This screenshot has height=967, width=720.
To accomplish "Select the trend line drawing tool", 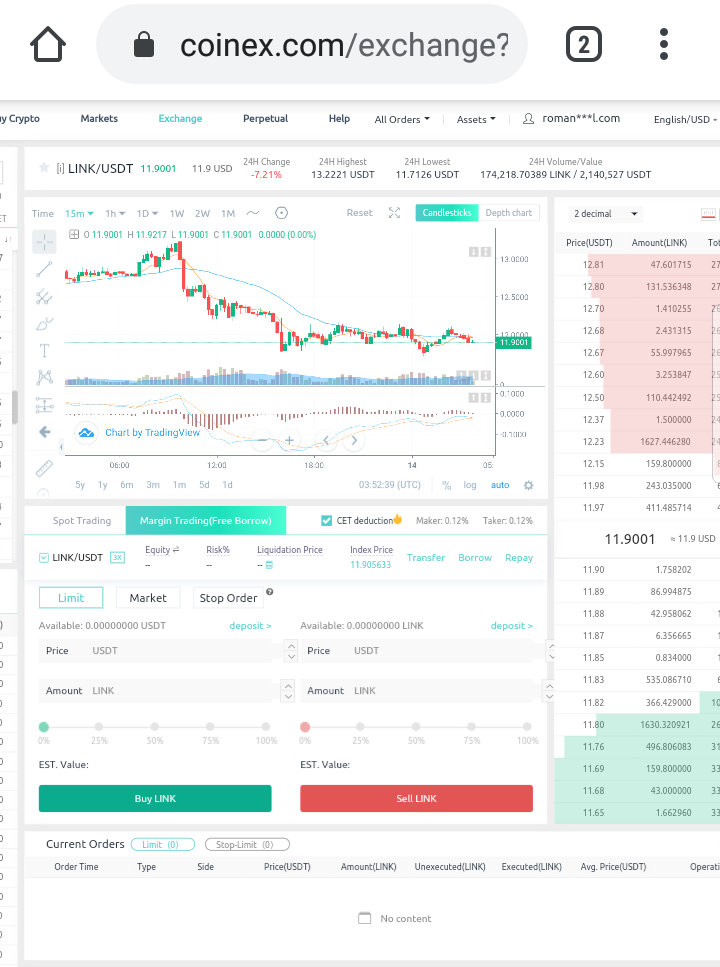I will (x=44, y=270).
